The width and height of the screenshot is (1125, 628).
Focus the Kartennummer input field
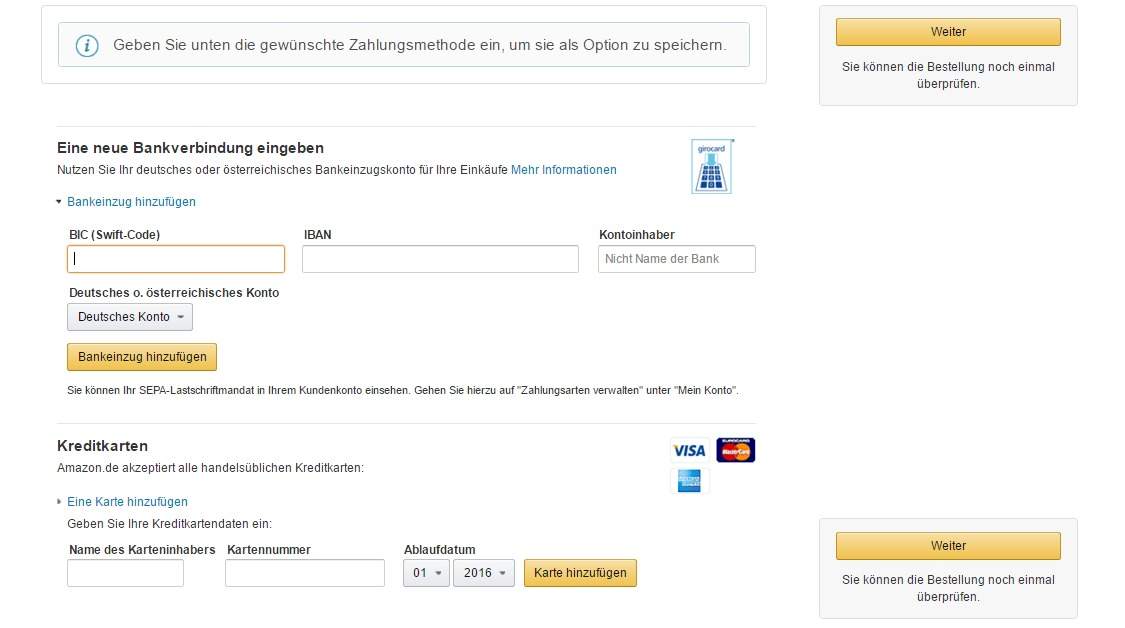[x=305, y=573]
